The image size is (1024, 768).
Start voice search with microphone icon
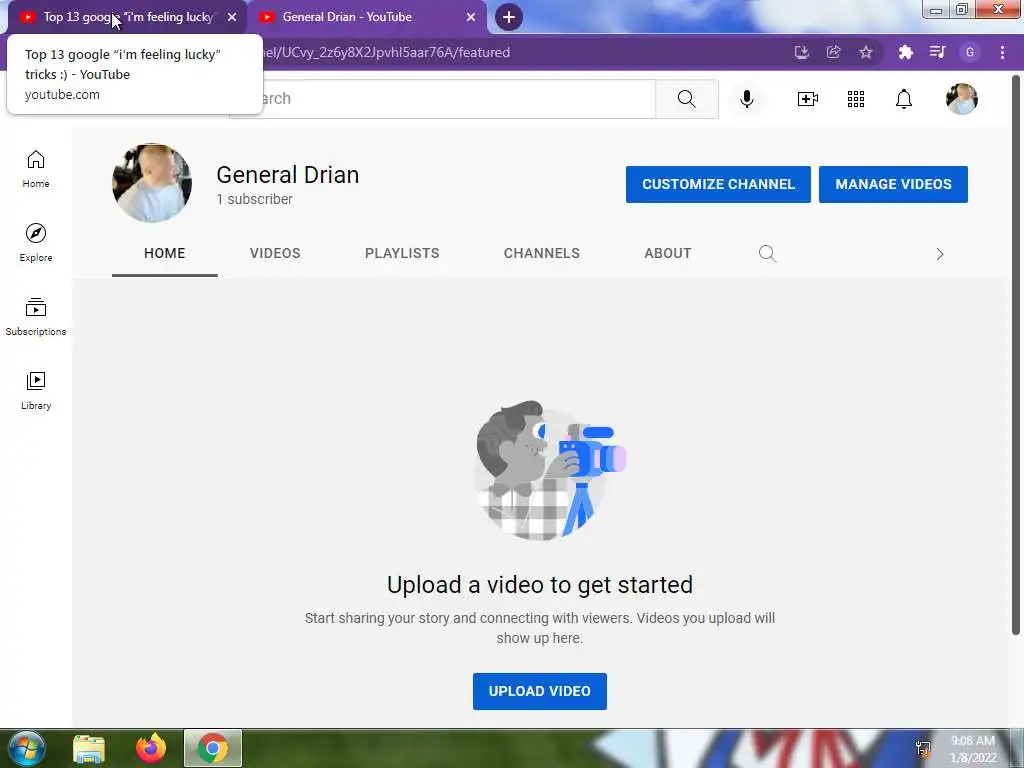click(x=747, y=99)
